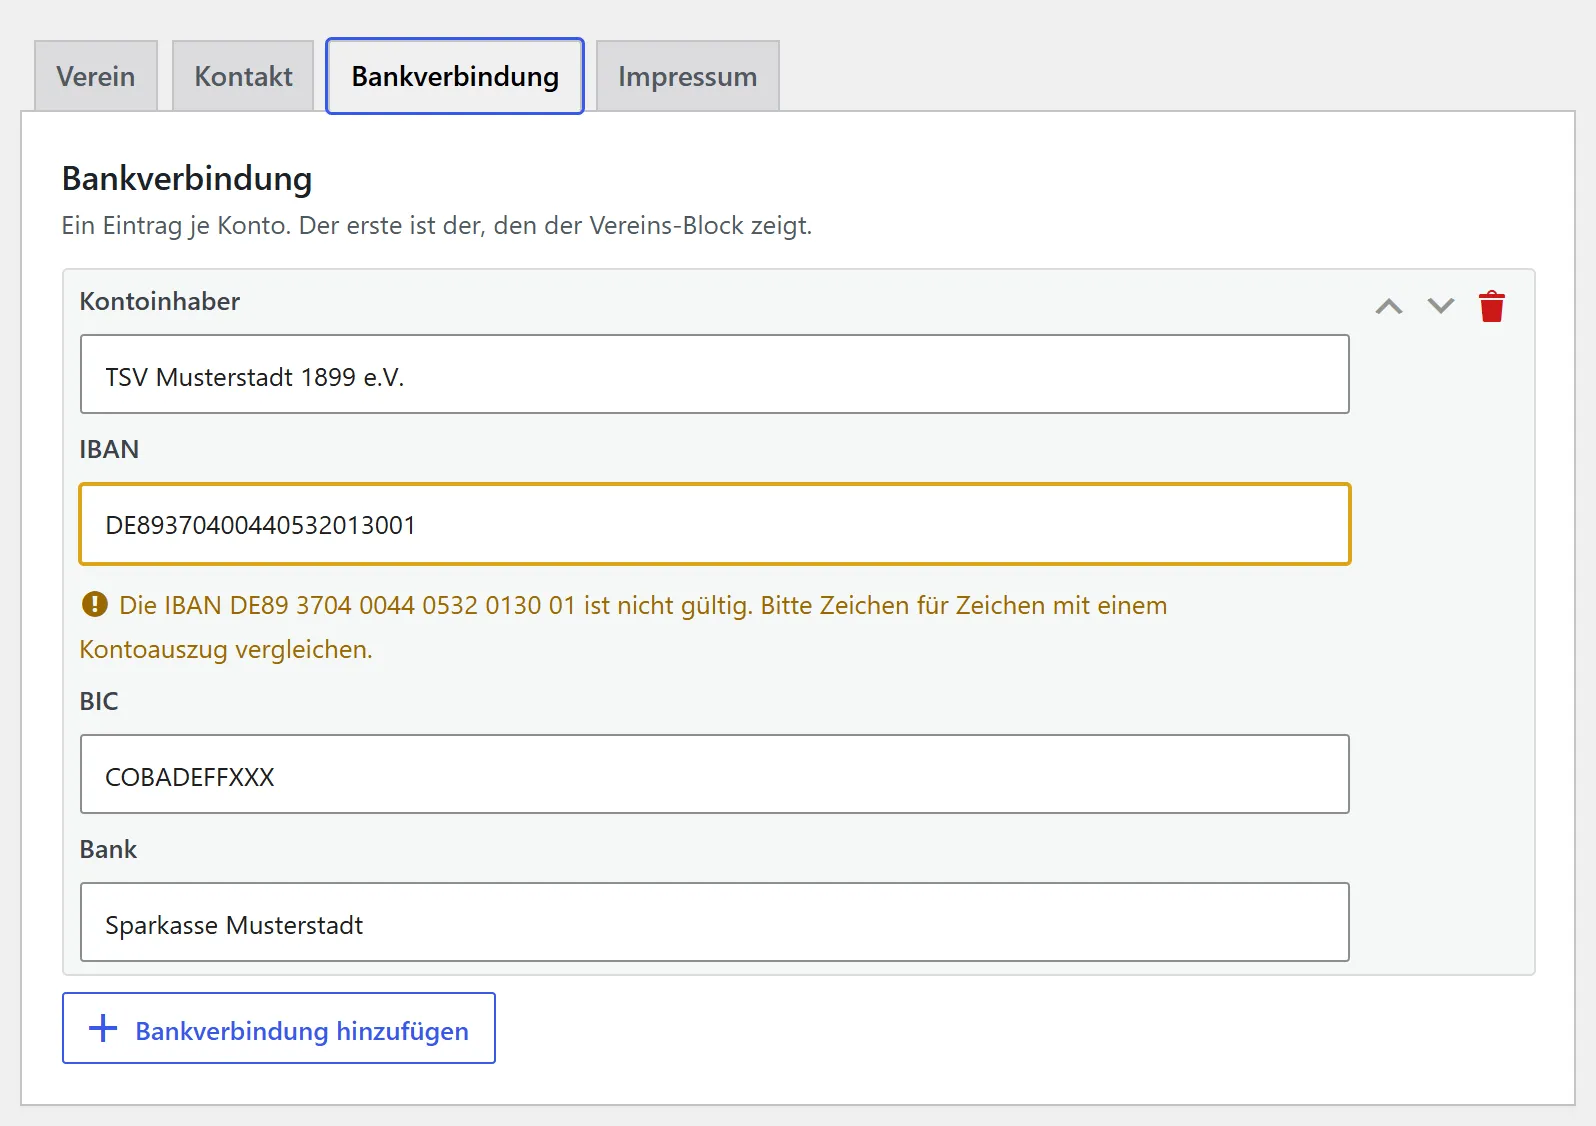The image size is (1596, 1126).
Task: Focus the Kontoinhaber input field
Action: (x=715, y=374)
